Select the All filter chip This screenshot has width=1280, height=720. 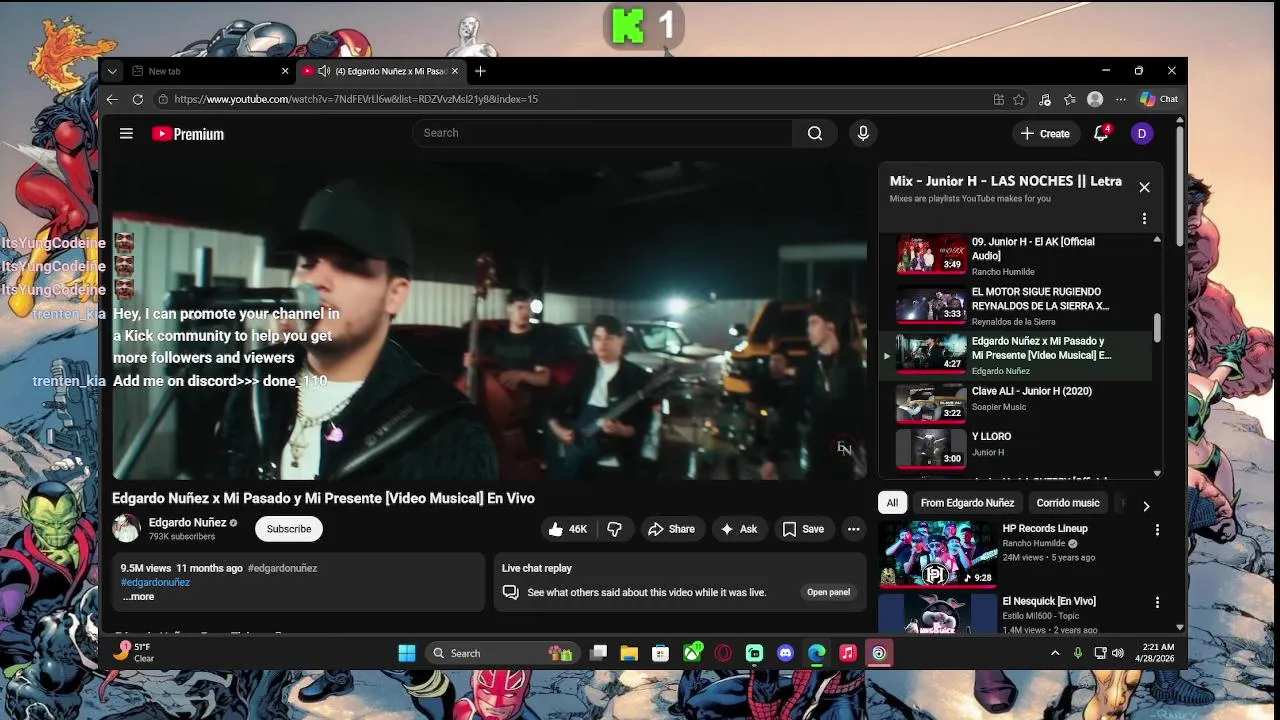pyautogui.click(x=892, y=503)
